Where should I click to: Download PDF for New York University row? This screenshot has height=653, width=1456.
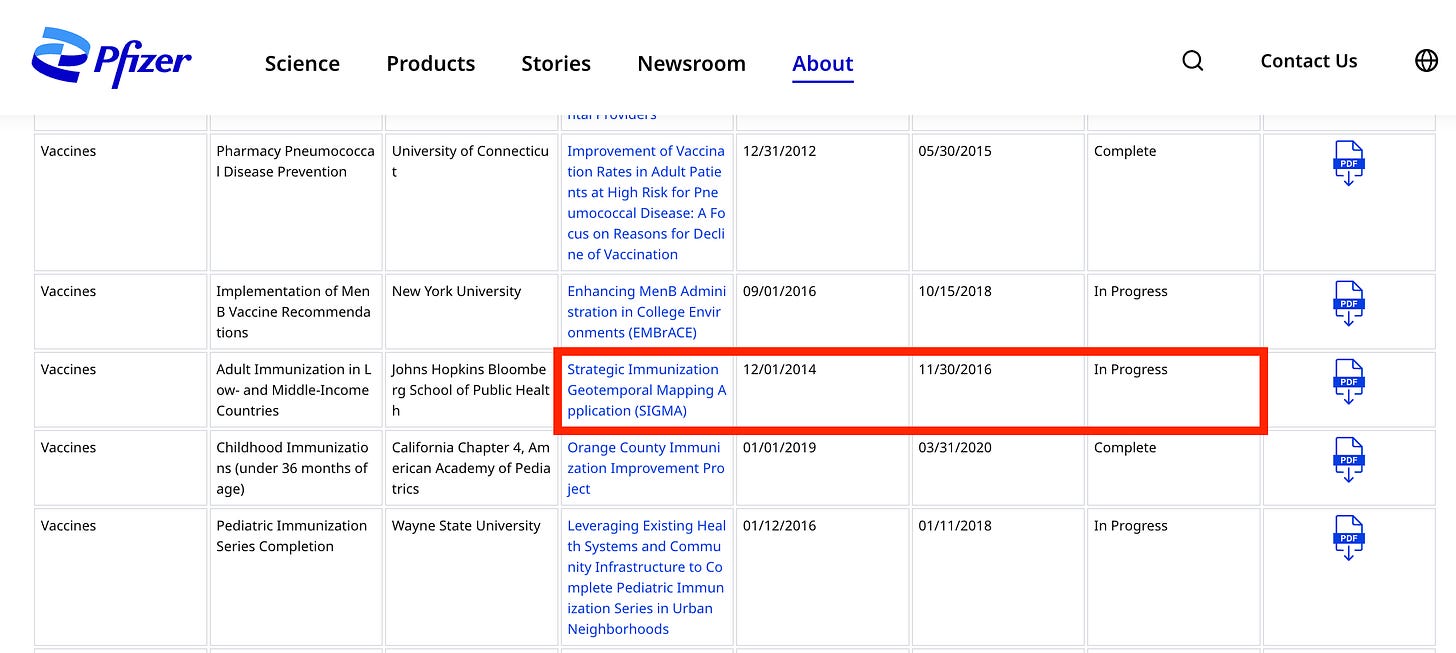(x=1348, y=304)
